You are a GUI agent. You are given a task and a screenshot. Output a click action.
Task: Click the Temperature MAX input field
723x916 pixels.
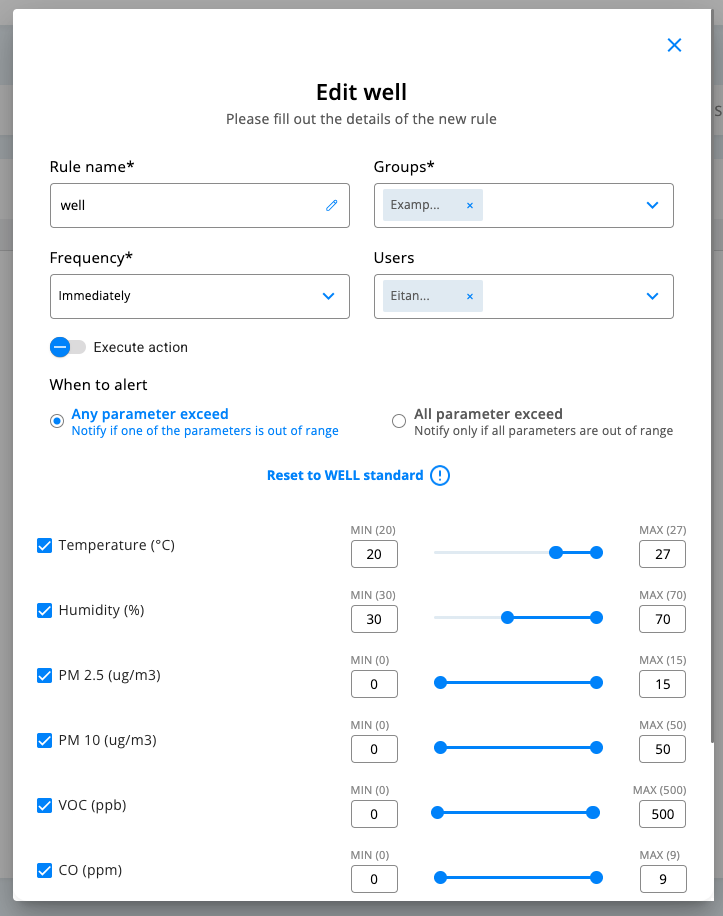click(x=663, y=554)
